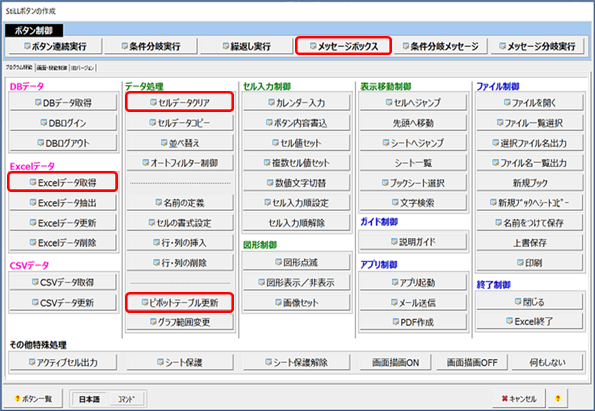The image size is (595, 411).
Task: Select メッセージボックス button
Action: point(343,46)
